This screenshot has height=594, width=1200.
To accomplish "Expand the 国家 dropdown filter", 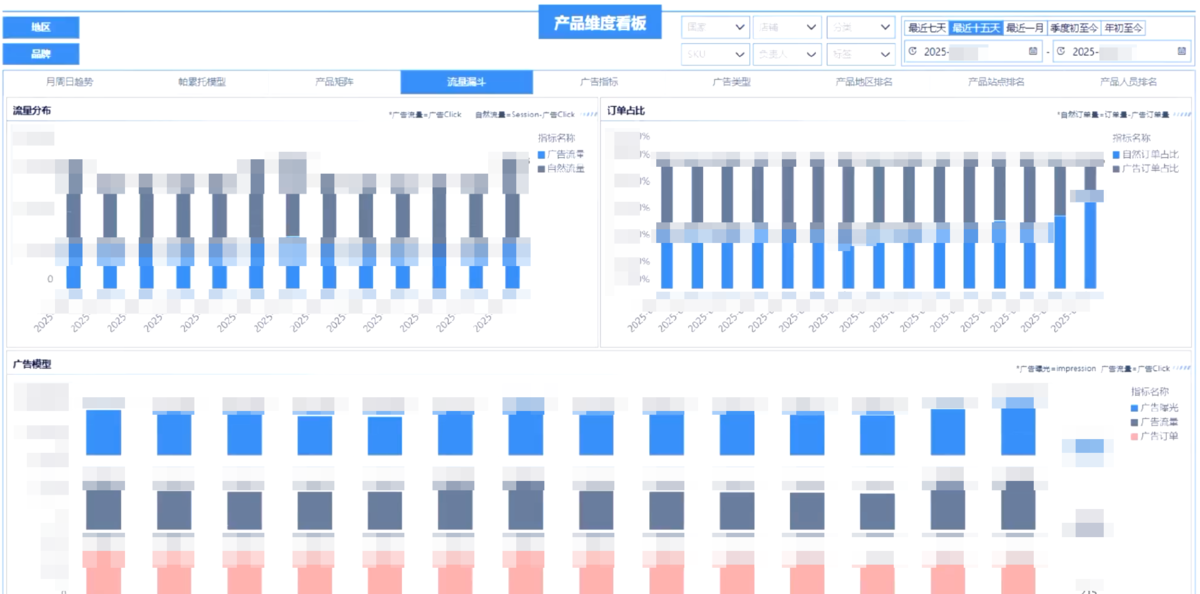I will point(715,27).
